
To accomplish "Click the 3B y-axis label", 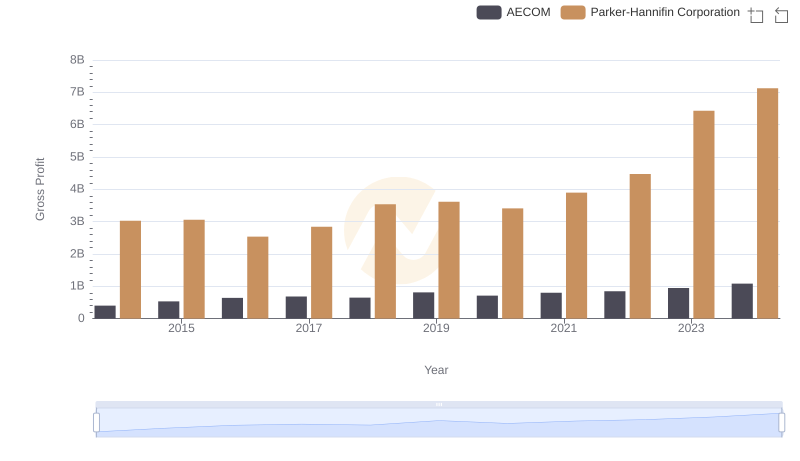I will click(77, 221).
